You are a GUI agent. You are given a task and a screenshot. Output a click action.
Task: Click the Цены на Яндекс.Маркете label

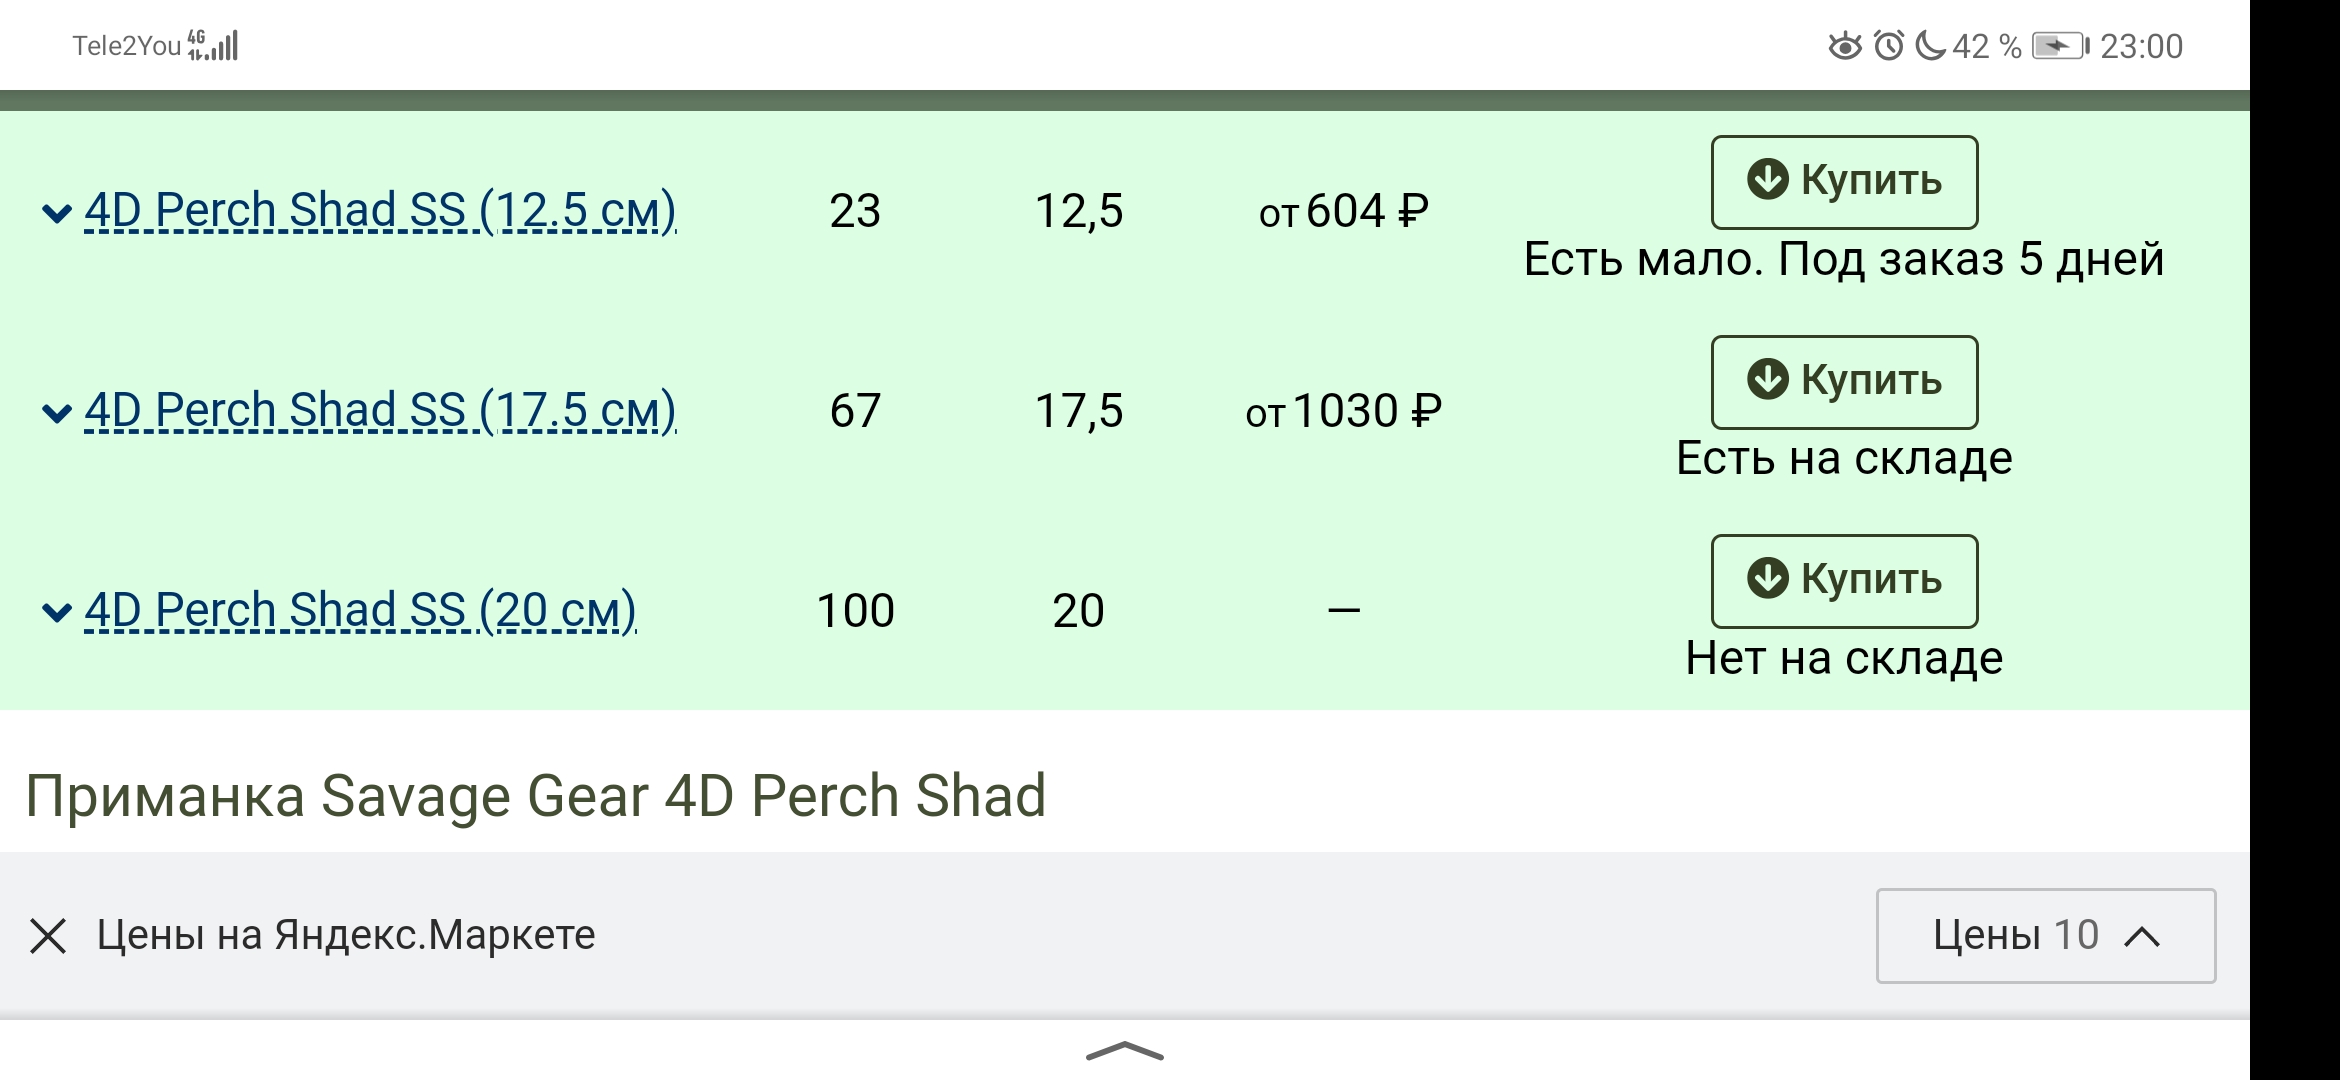[x=346, y=935]
